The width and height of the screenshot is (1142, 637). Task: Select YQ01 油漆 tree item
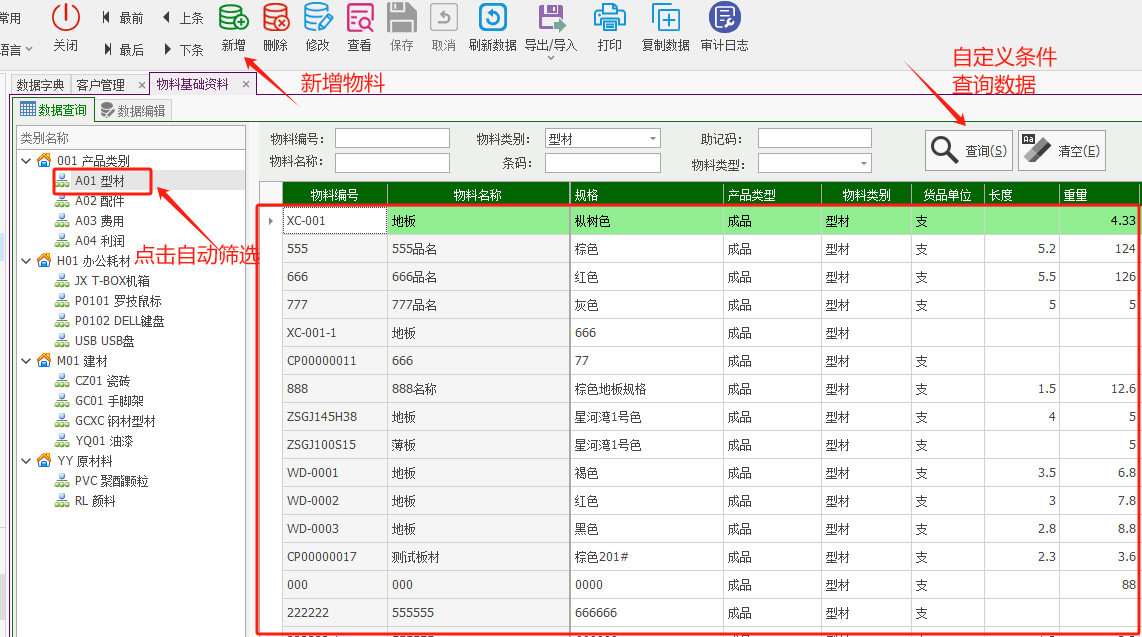tap(103, 441)
